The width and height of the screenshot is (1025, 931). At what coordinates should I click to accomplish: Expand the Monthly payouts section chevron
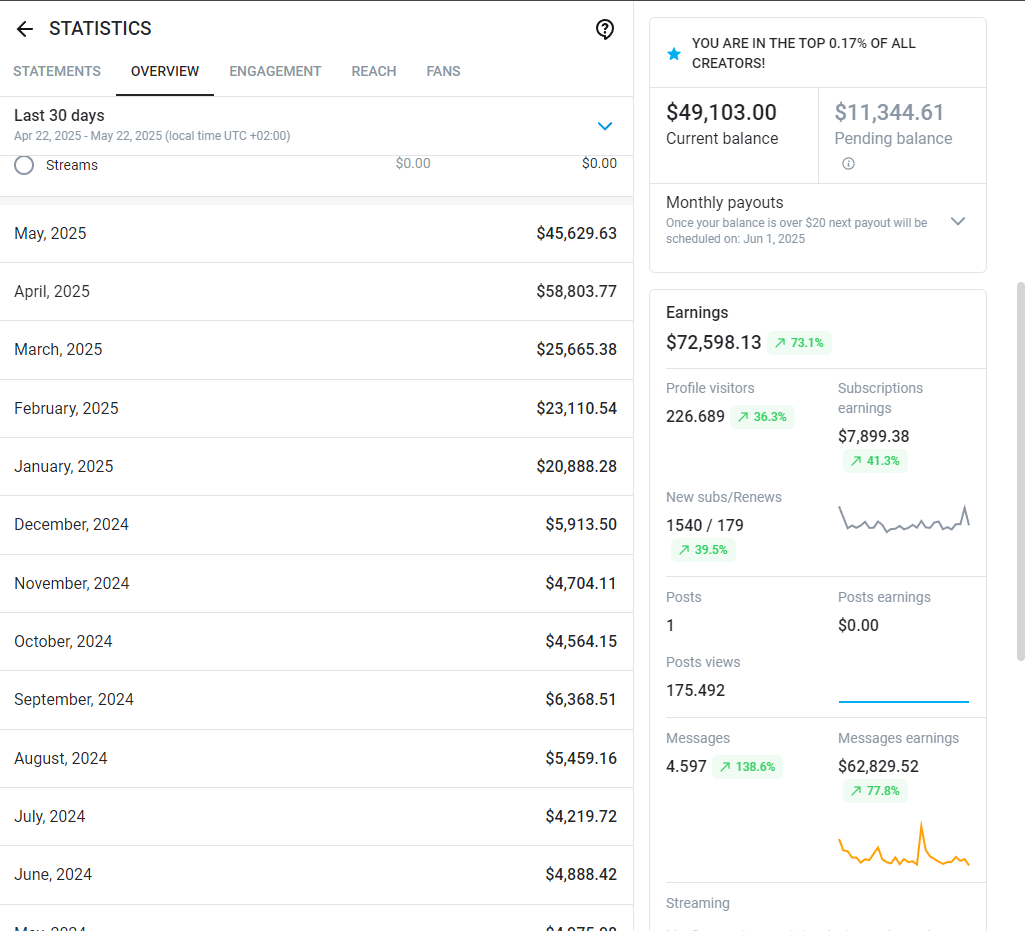pos(958,221)
